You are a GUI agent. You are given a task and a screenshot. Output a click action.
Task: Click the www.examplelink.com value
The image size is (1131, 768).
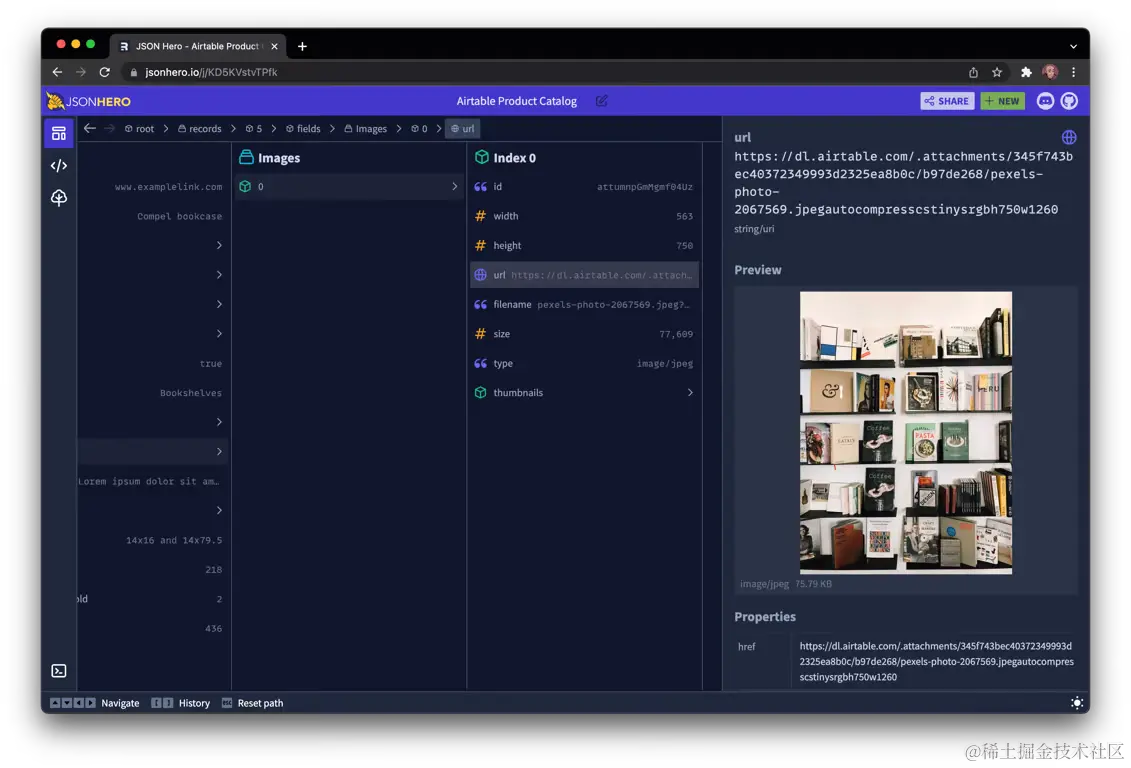[x=168, y=187]
